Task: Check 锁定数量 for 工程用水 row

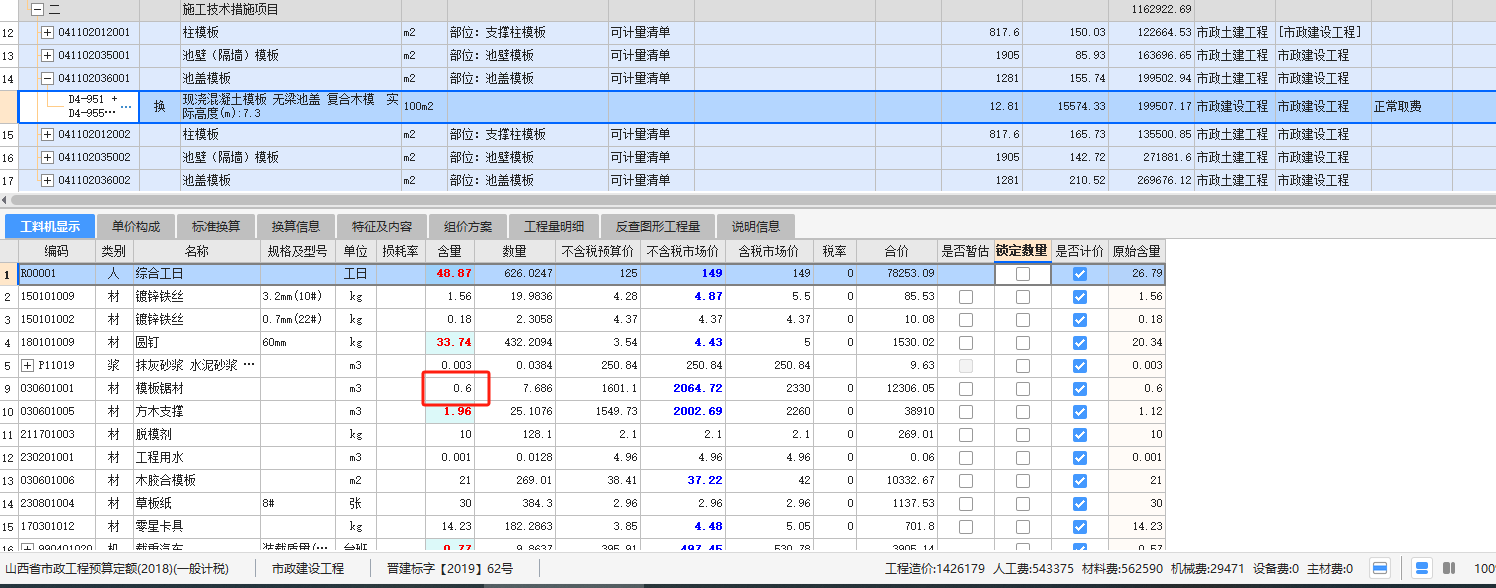Action: coord(1023,457)
